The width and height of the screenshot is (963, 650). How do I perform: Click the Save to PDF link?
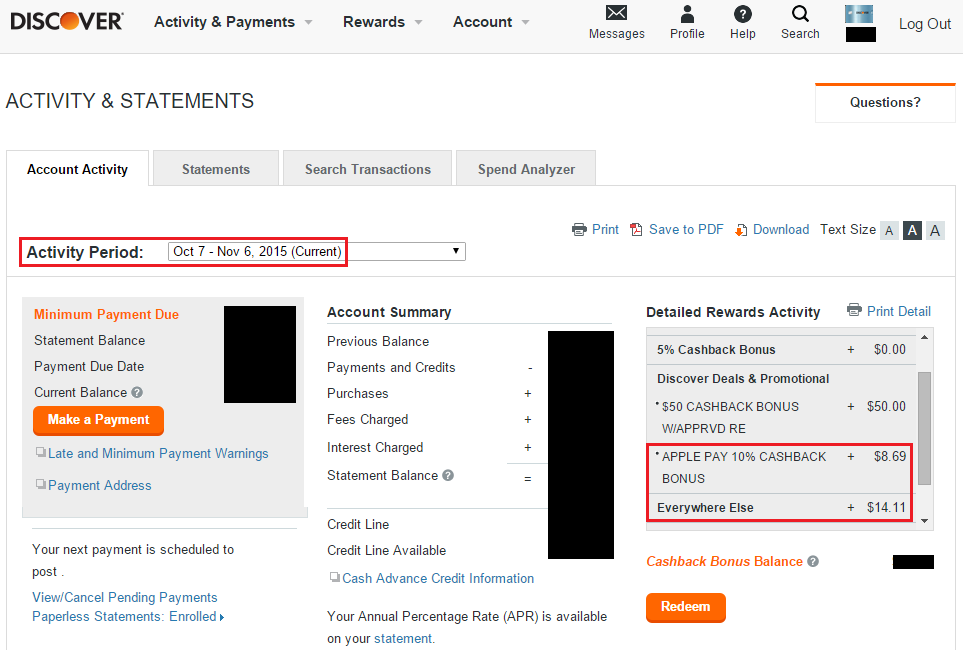686,229
